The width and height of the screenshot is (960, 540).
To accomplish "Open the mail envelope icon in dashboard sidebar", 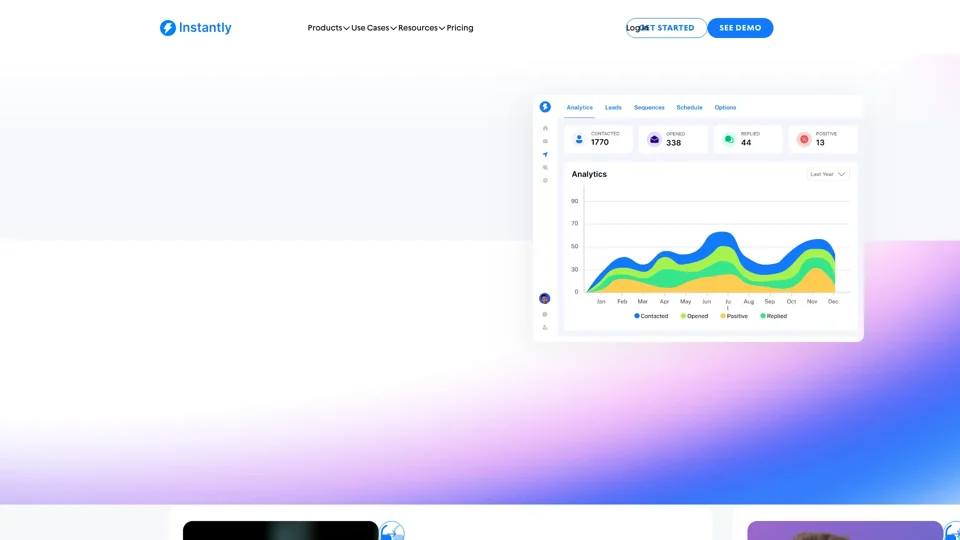I will point(545,141).
